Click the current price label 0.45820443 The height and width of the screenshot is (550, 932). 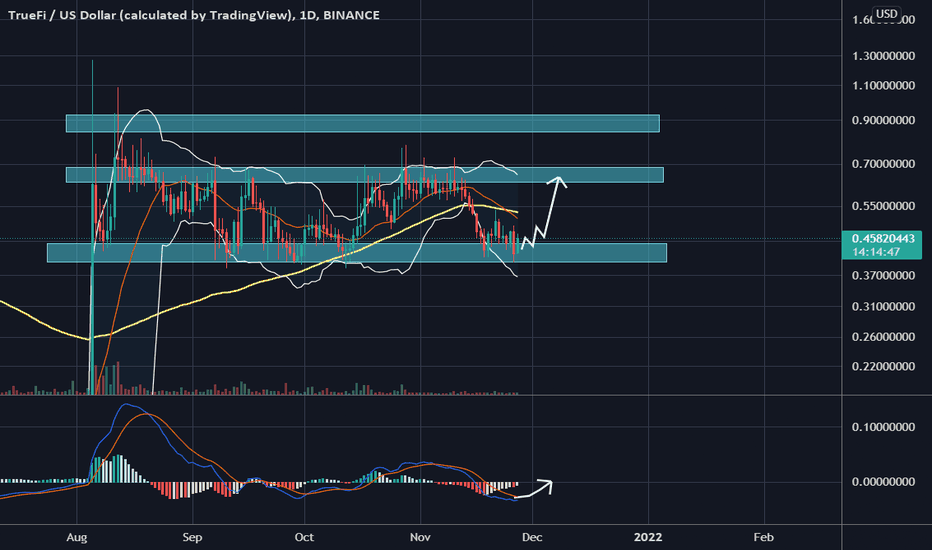(x=883, y=238)
